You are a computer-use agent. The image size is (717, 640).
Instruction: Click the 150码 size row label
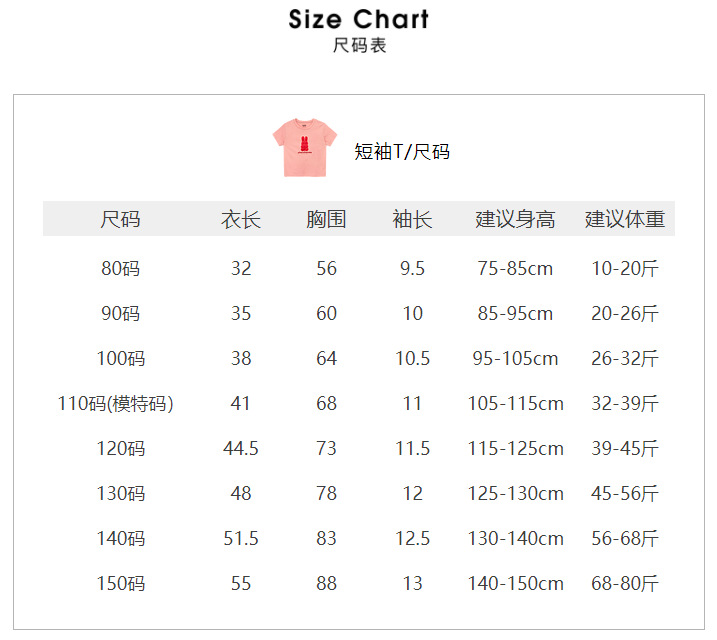[x=121, y=584]
